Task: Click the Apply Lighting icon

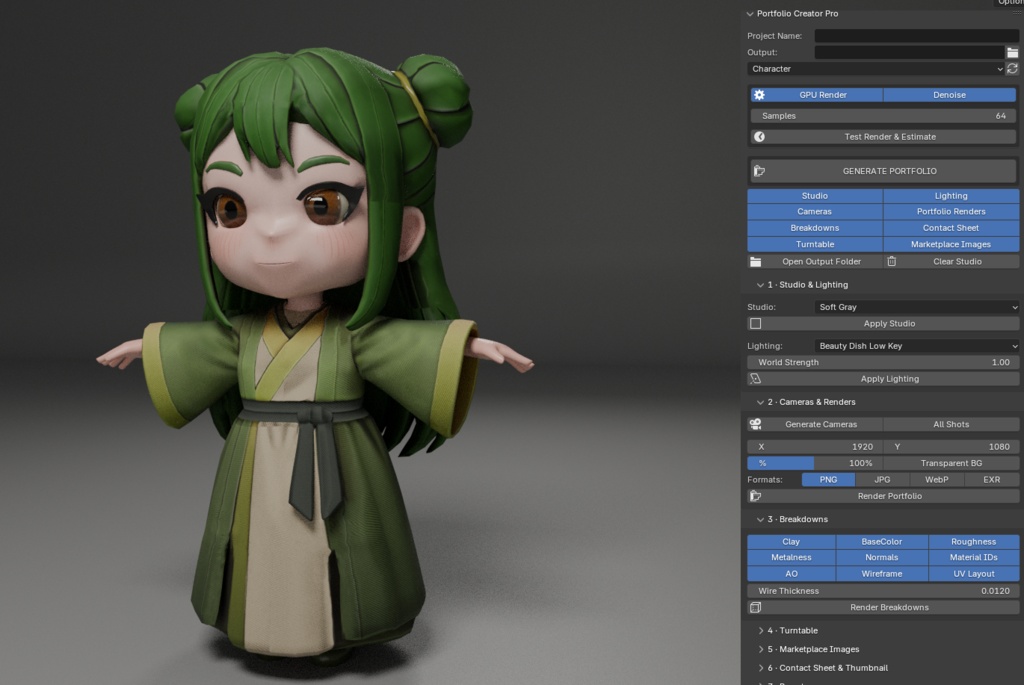Action: tap(756, 379)
